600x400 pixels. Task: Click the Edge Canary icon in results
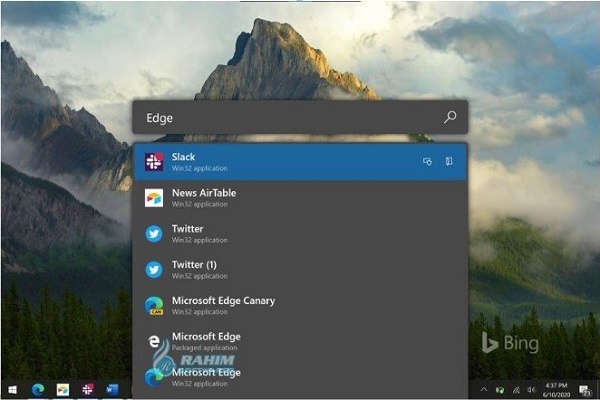154,305
